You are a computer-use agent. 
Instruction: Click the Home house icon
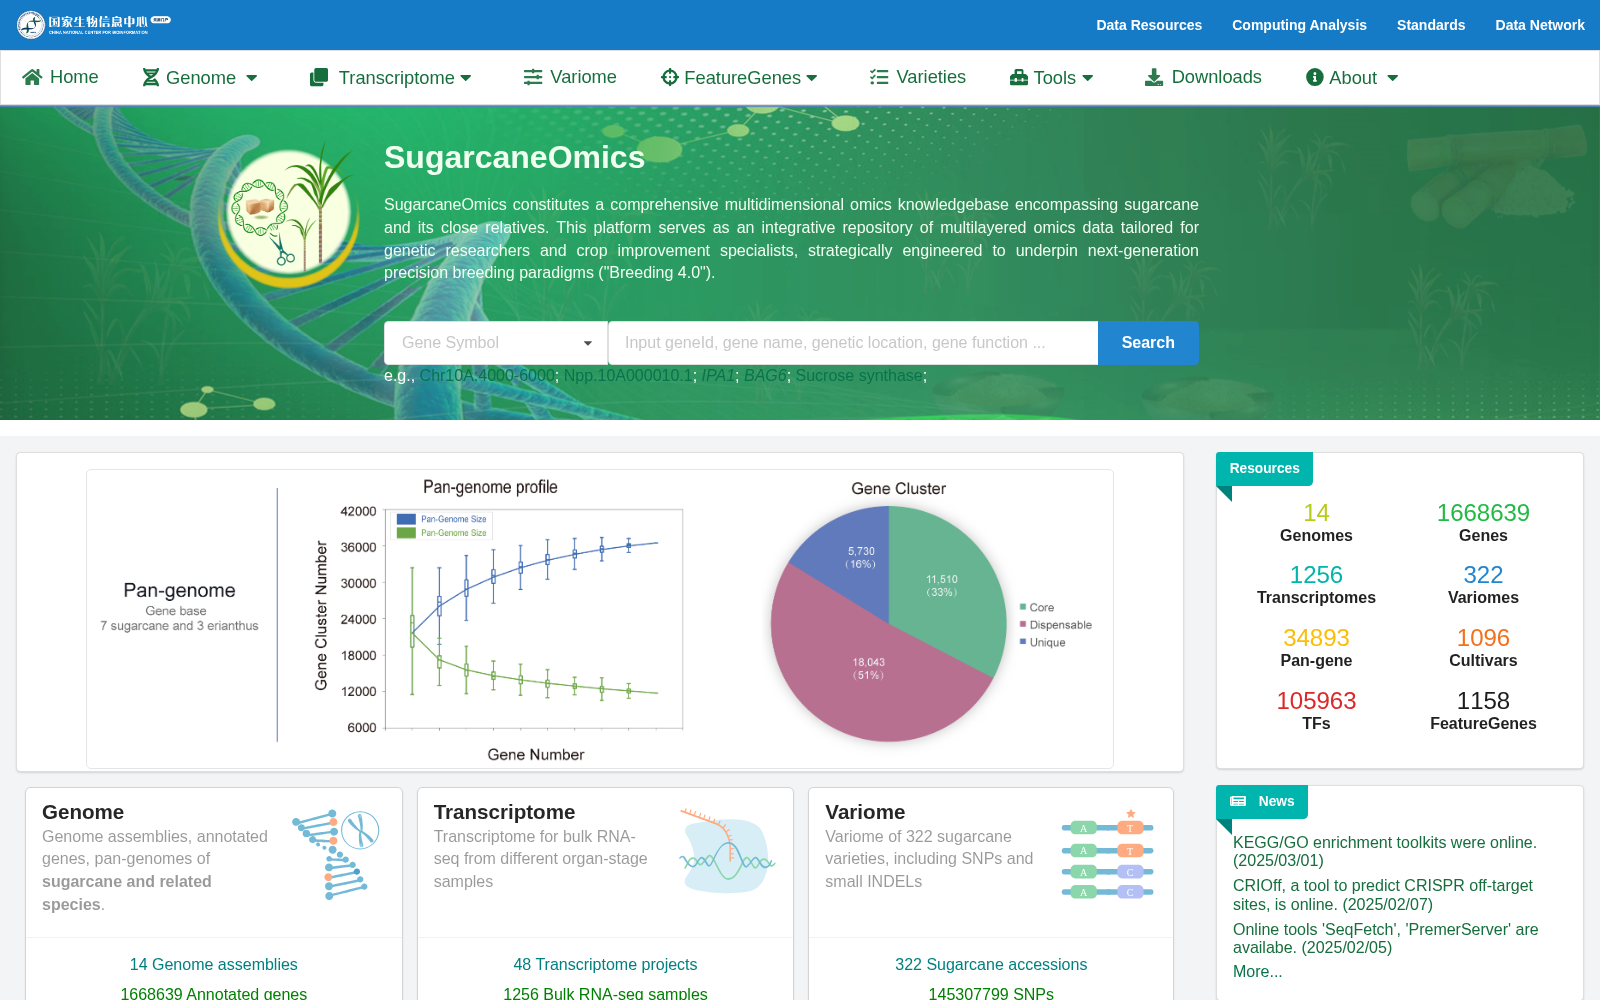pos(32,77)
